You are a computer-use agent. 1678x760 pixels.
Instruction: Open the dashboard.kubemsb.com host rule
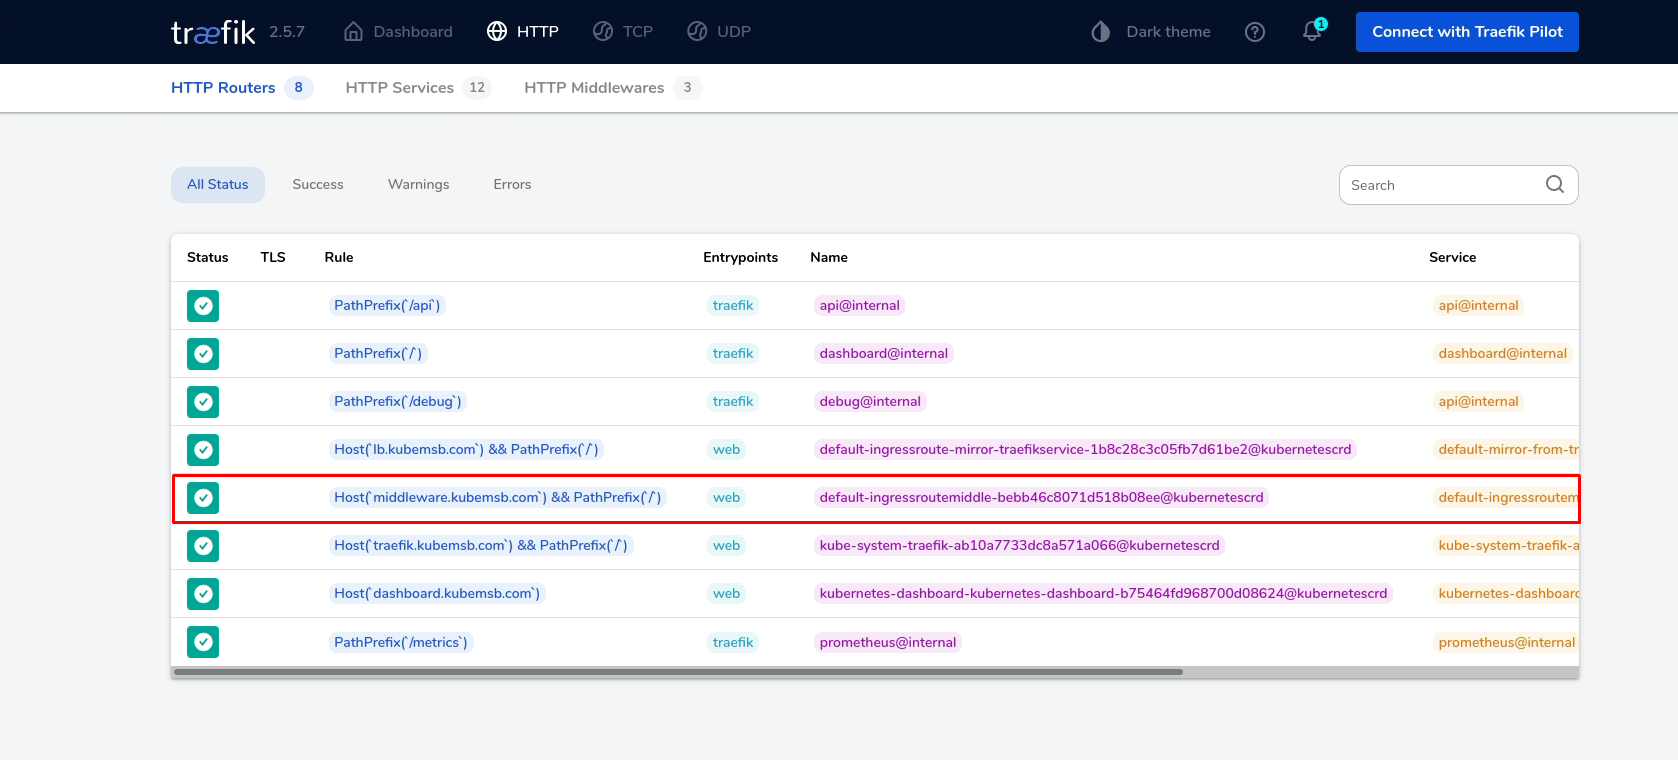[437, 594]
